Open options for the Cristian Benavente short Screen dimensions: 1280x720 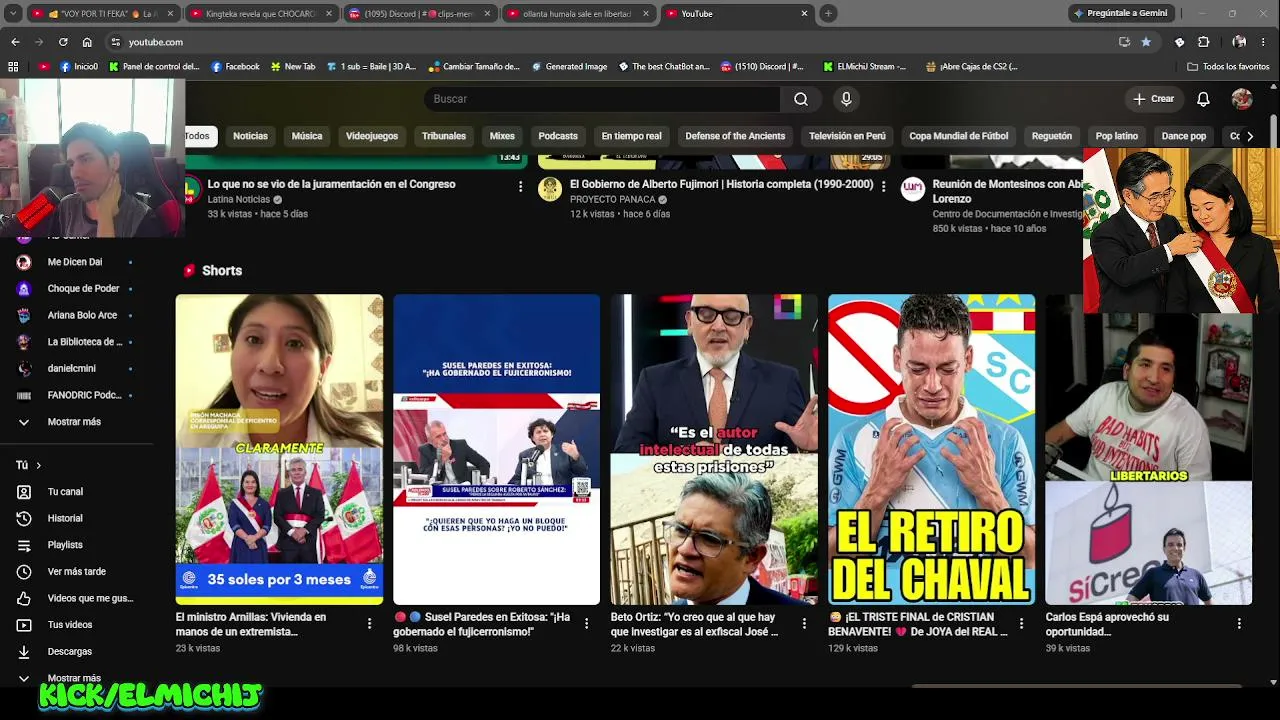[x=1021, y=624]
